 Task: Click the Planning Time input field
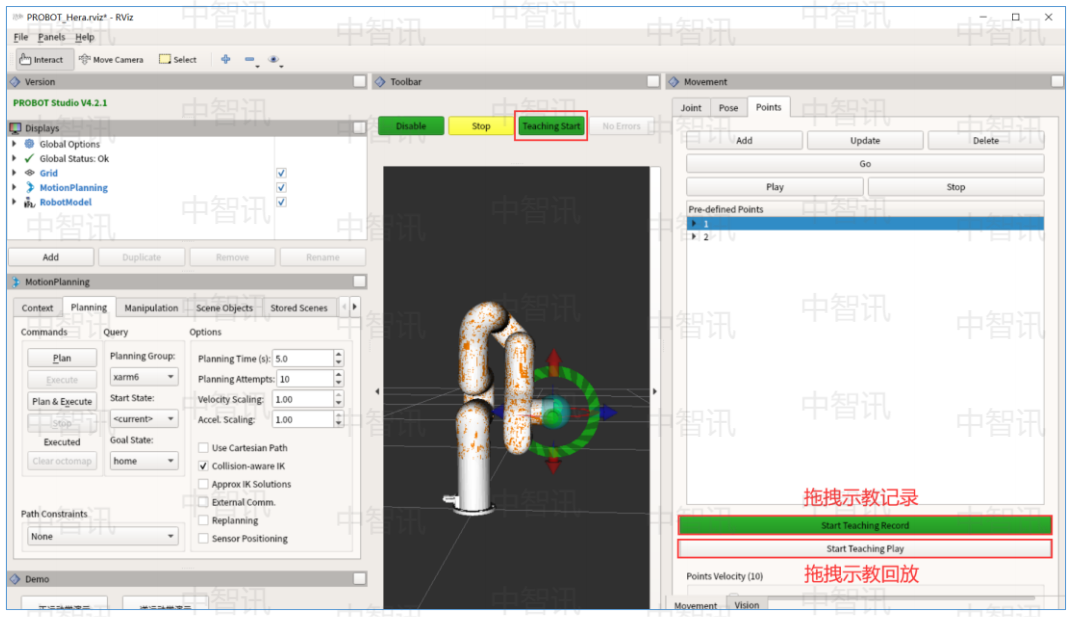[303, 358]
